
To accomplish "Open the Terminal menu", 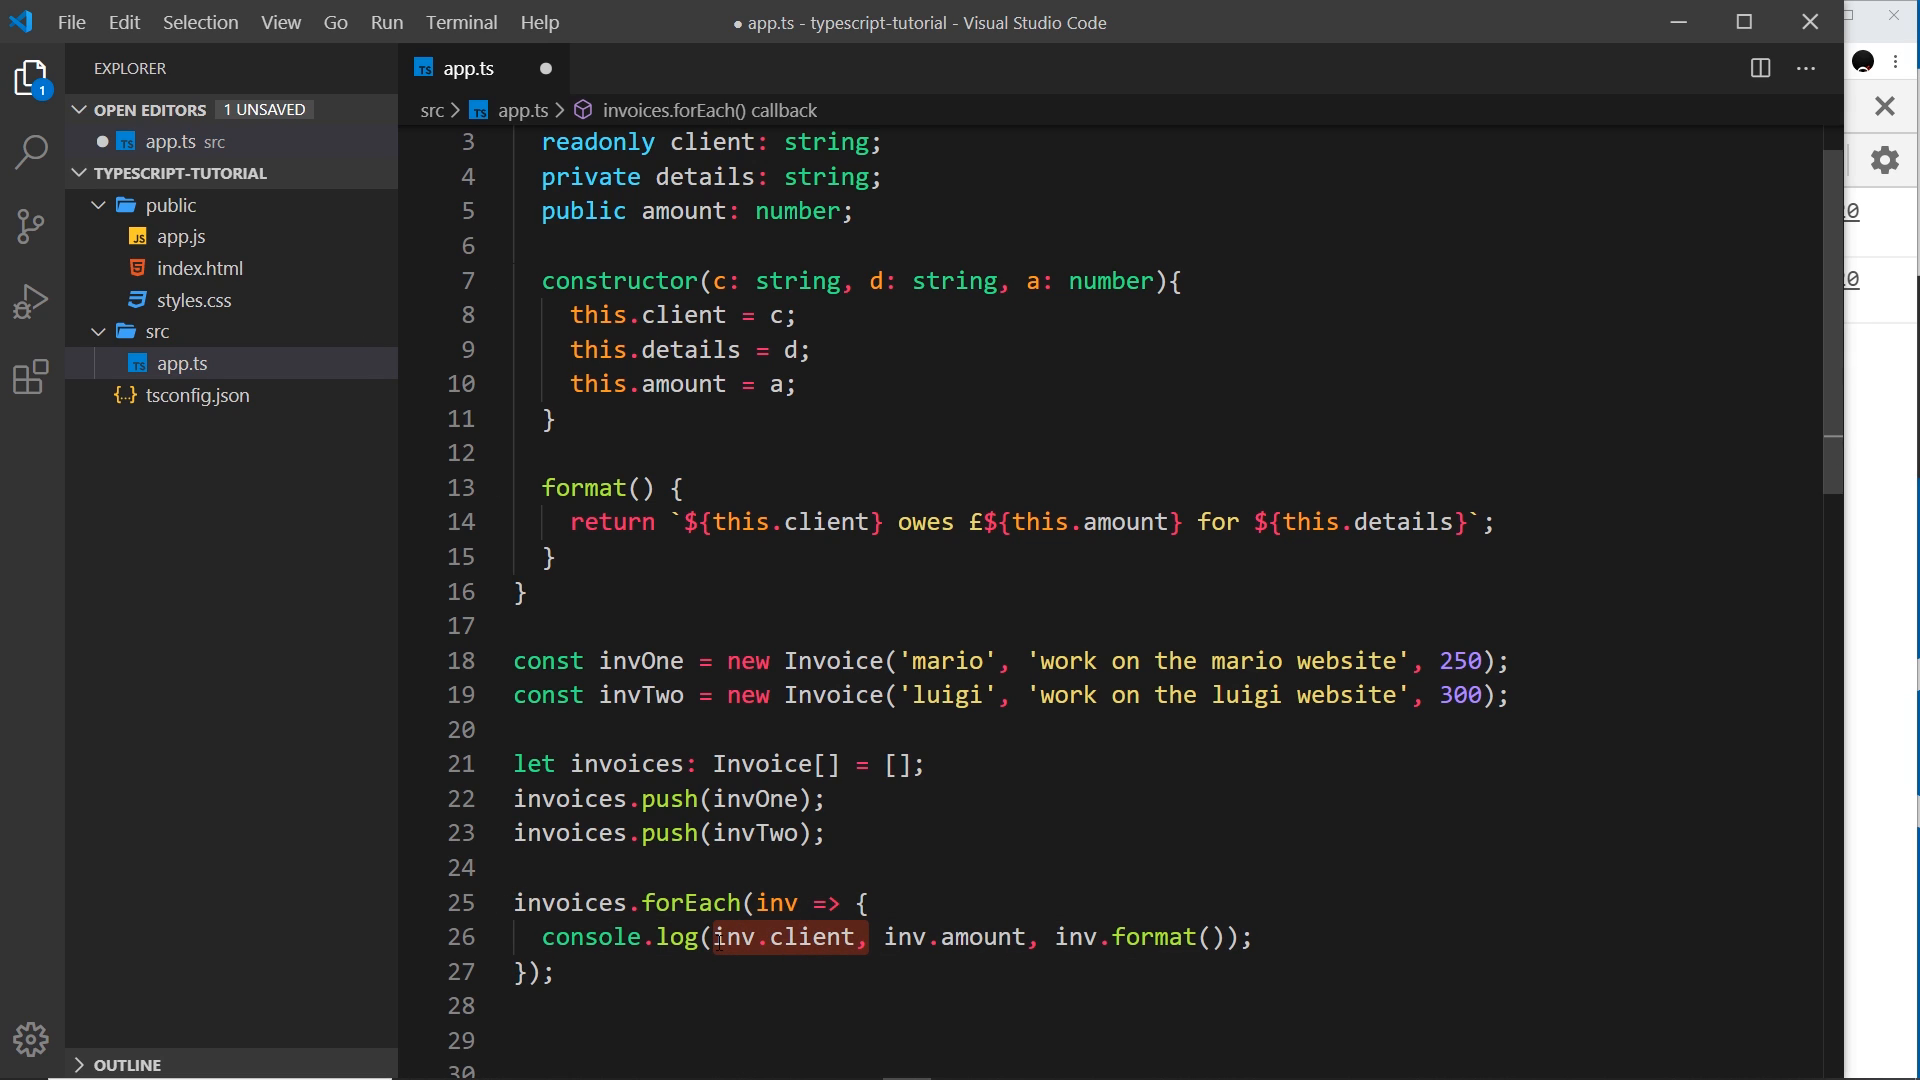I will [461, 22].
